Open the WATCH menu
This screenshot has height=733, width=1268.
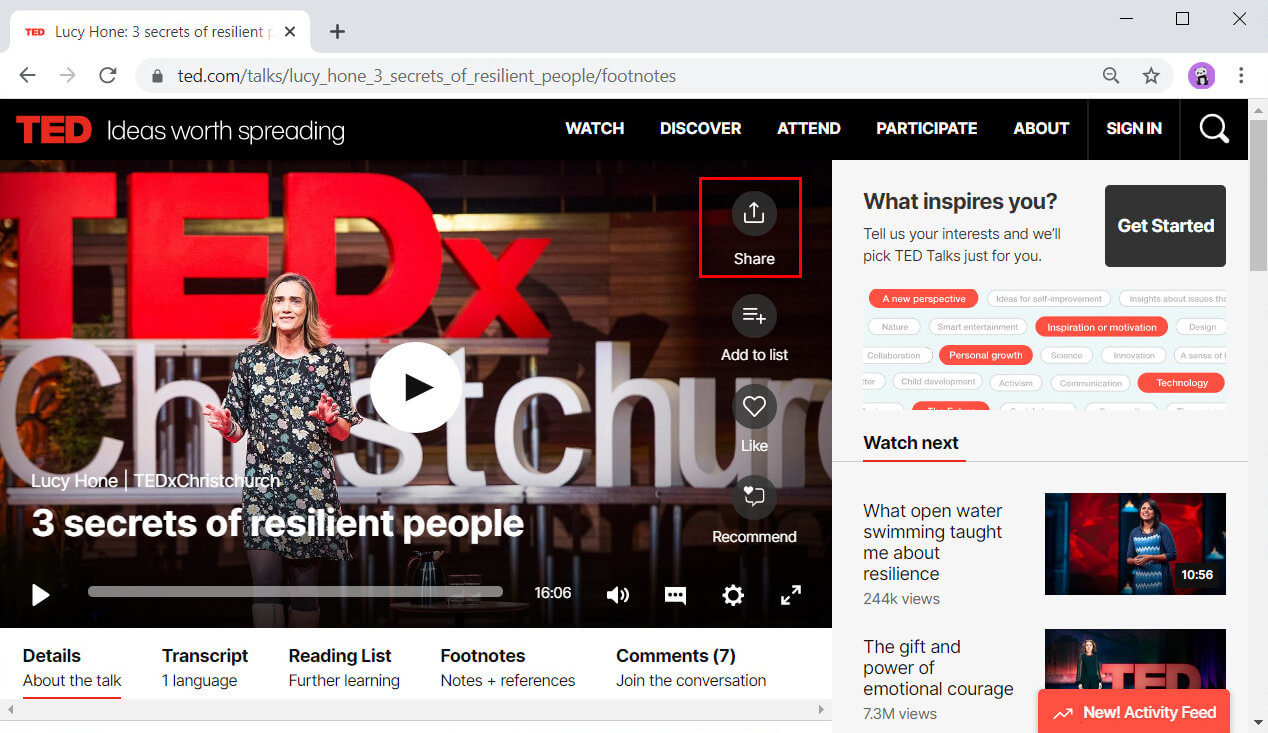(x=594, y=128)
